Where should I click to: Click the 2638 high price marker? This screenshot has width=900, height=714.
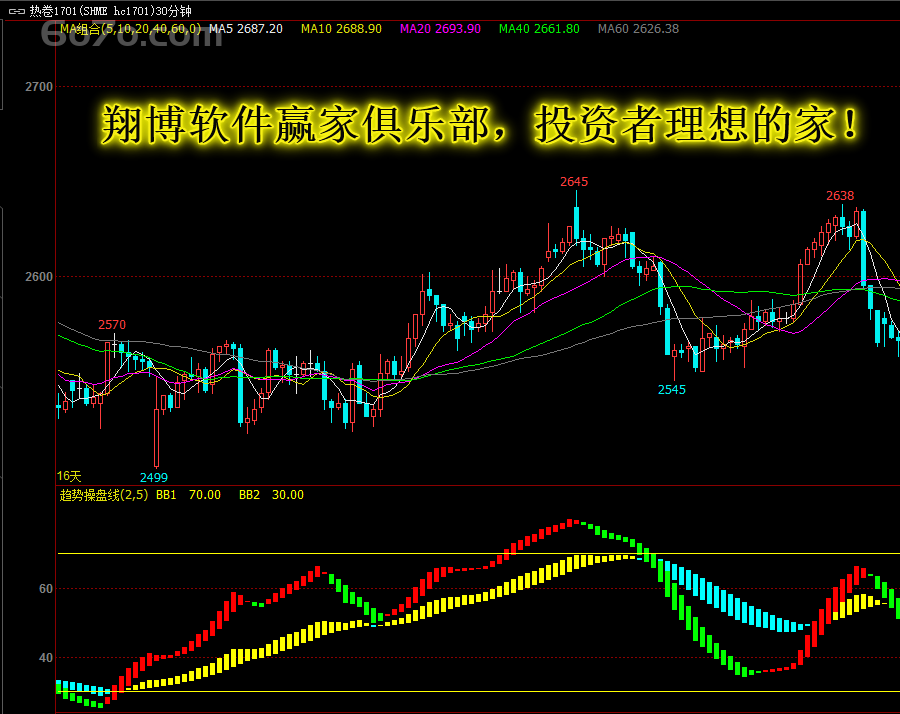[840, 196]
